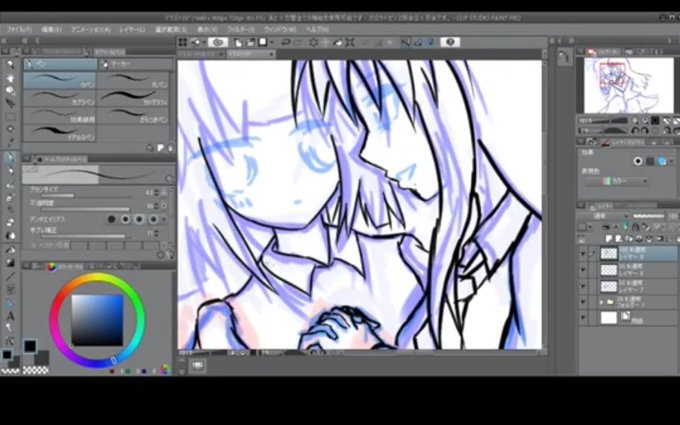Hide レイヤー 8 with its eye icon

(583, 270)
